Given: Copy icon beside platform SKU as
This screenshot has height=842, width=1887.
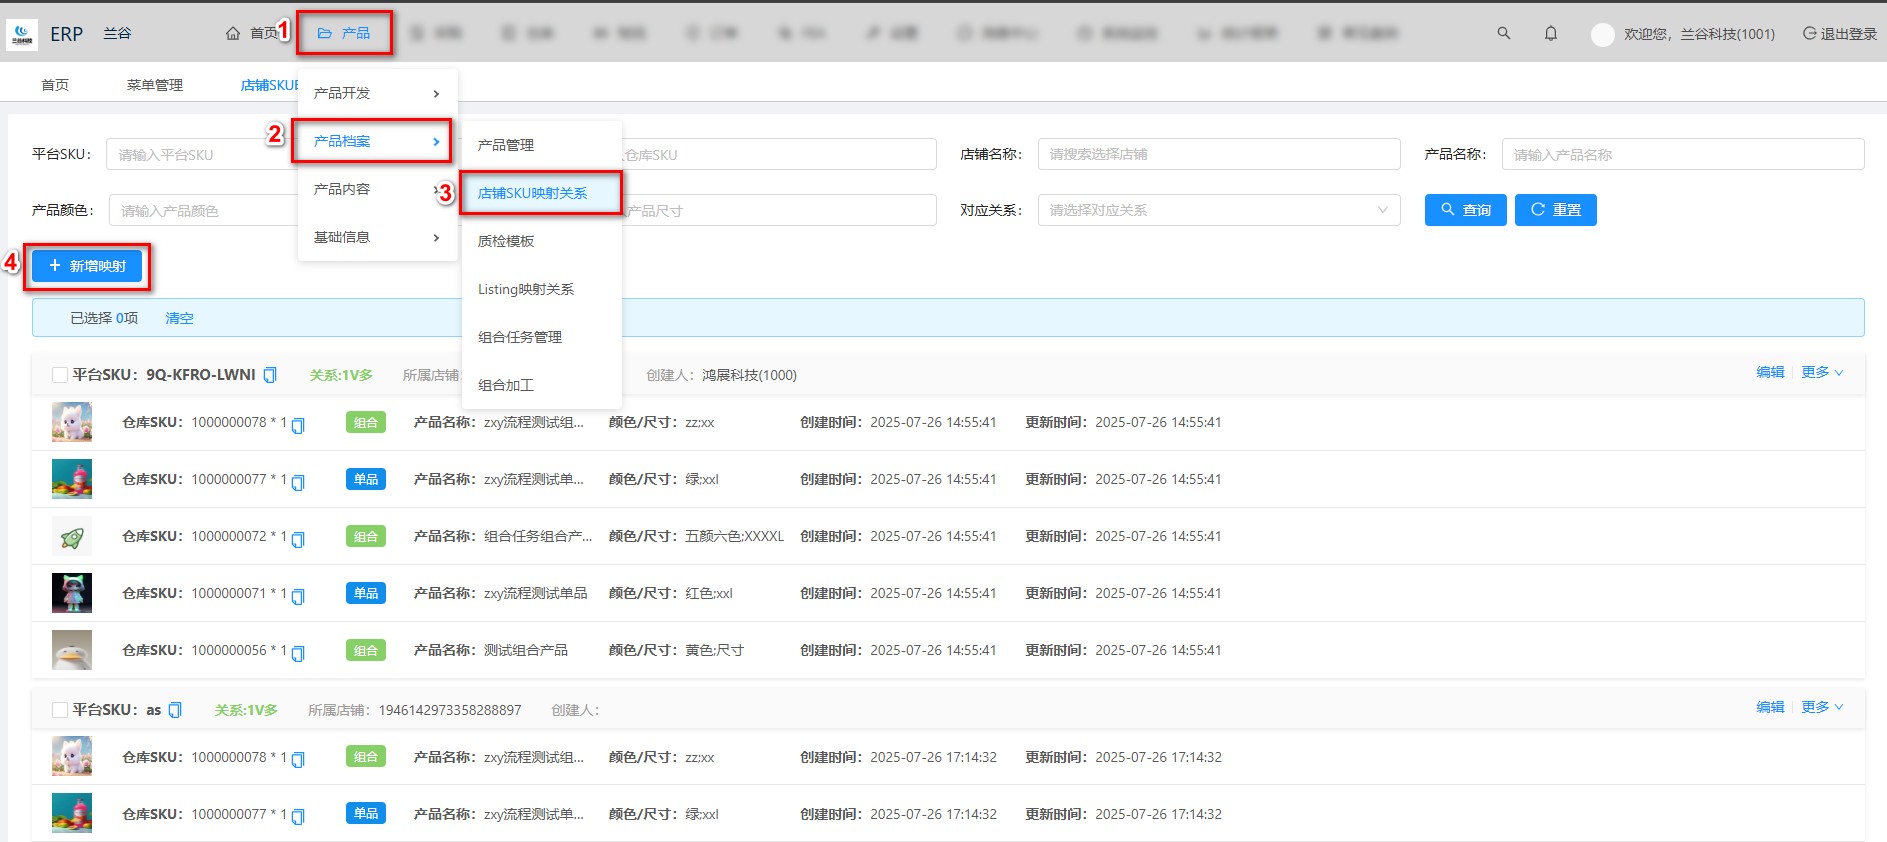Looking at the screenshot, I should coord(175,710).
